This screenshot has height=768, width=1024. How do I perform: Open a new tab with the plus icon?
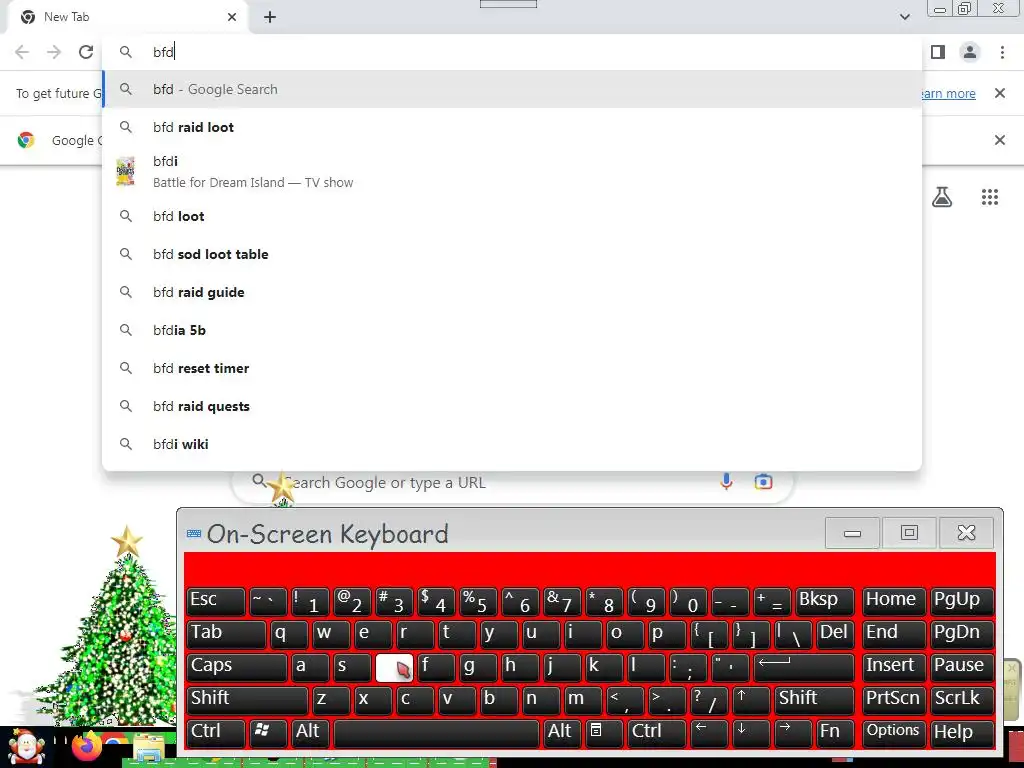[x=270, y=17]
